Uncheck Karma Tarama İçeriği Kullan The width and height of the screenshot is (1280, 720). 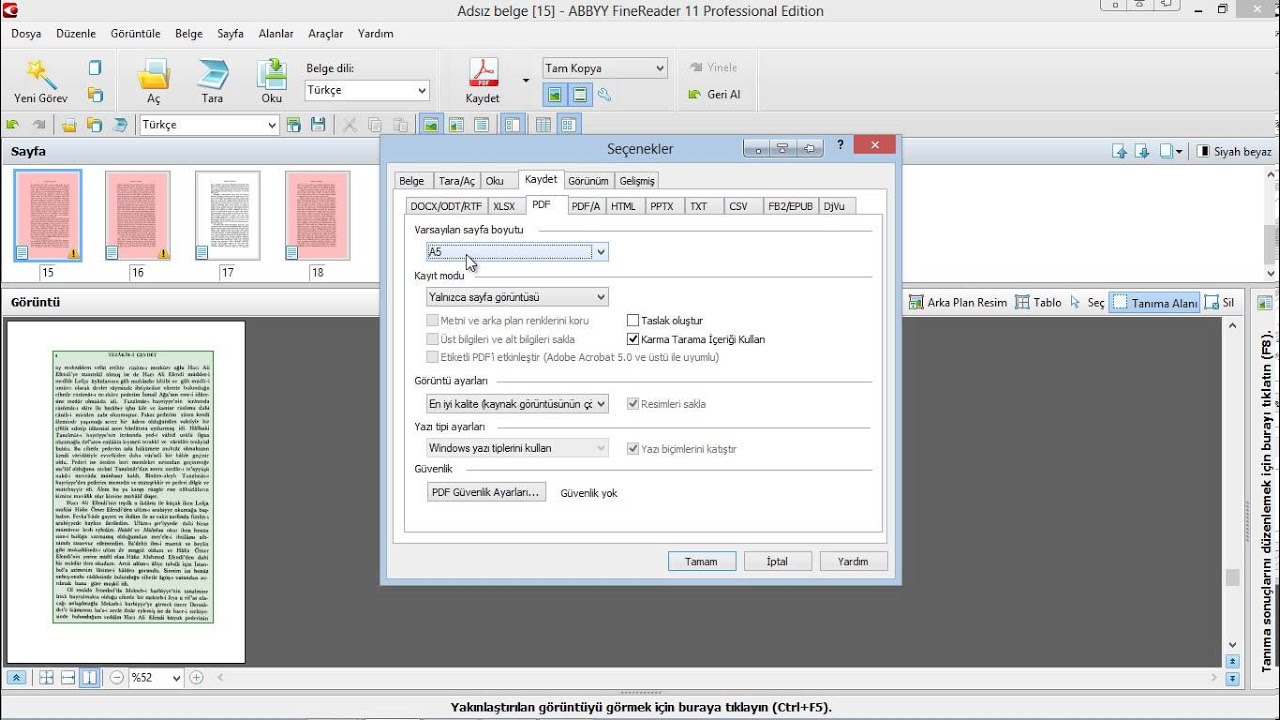(633, 339)
